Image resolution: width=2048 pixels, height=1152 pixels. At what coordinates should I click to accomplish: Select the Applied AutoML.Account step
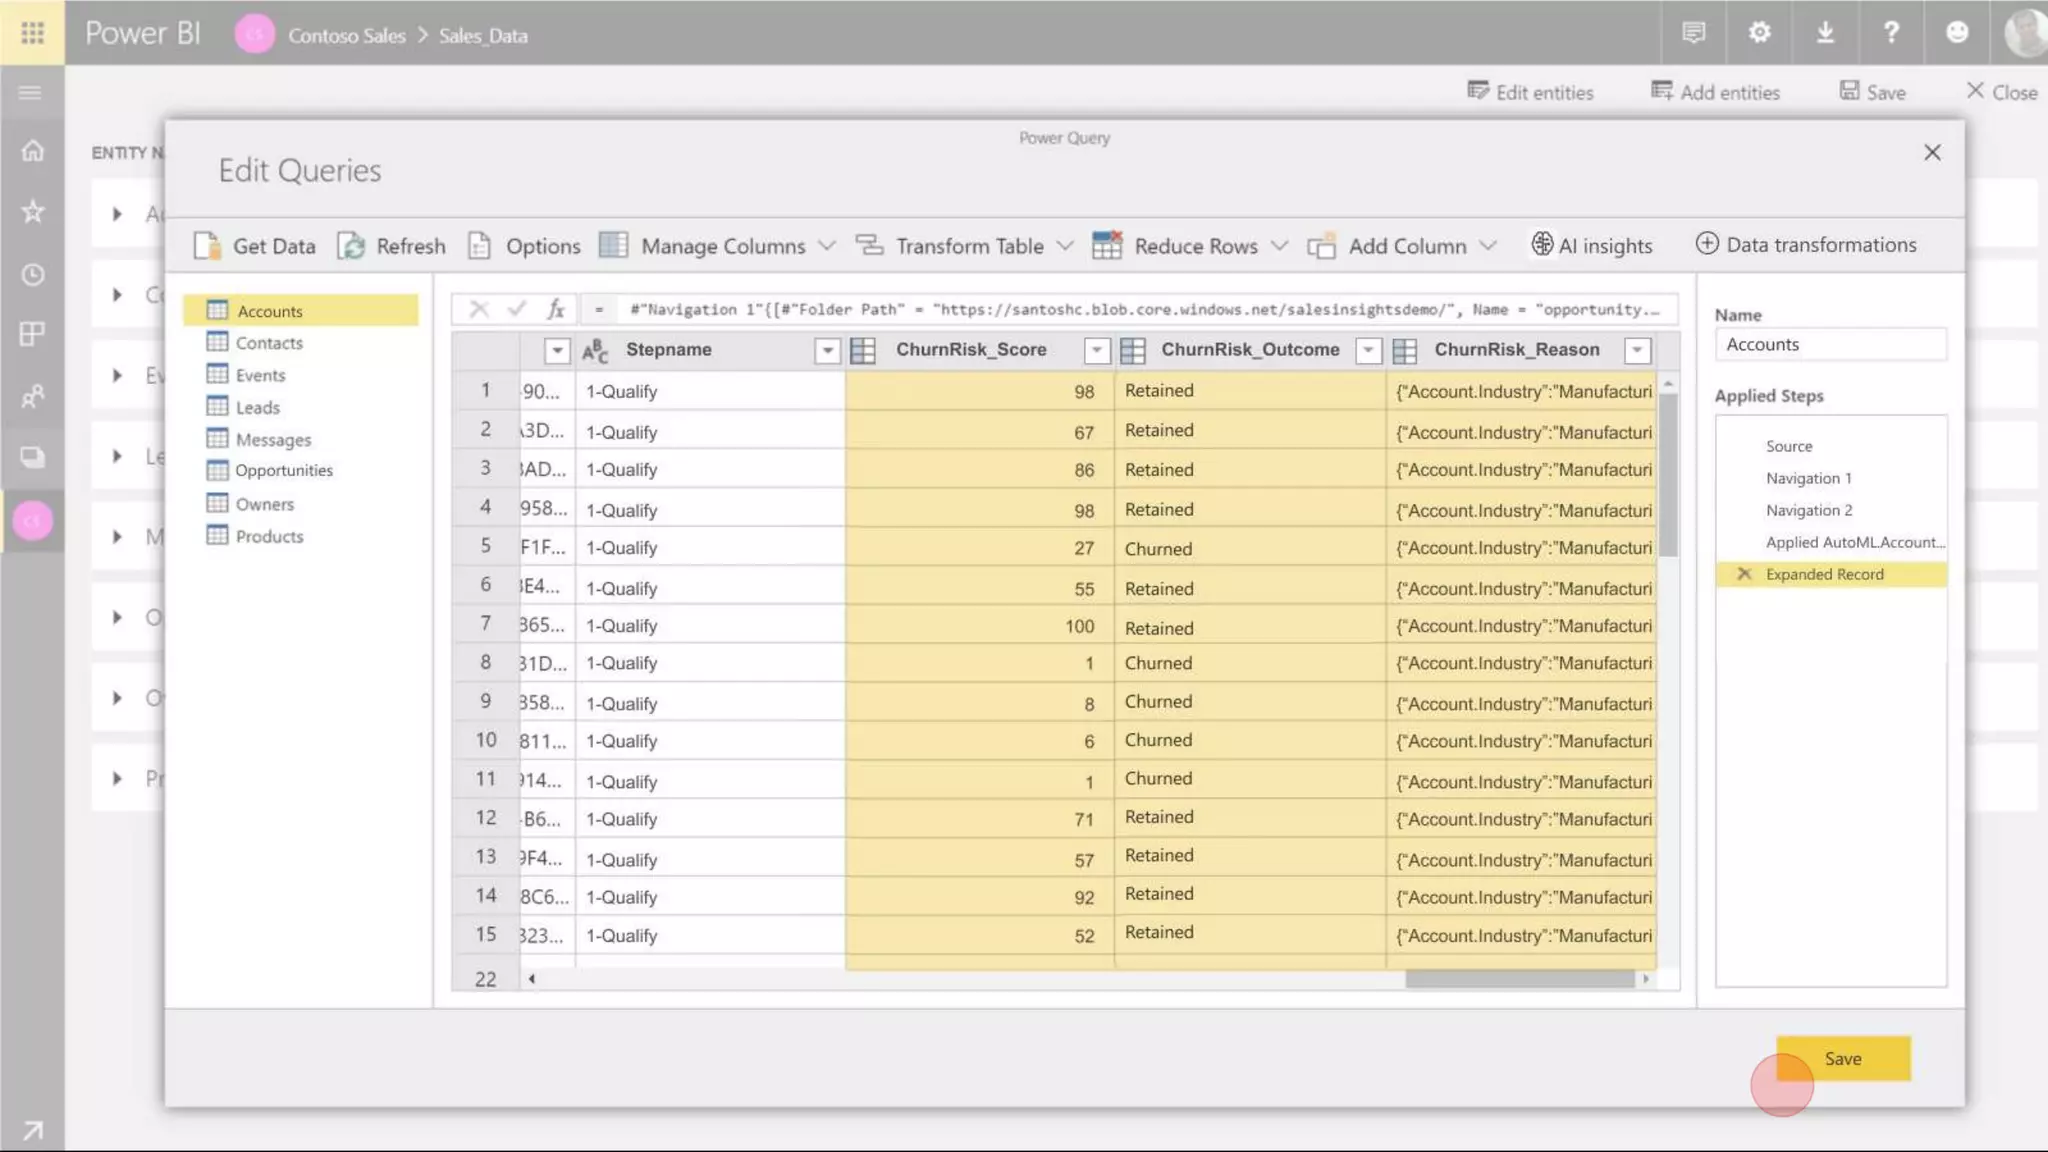[x=1854, y=542]
